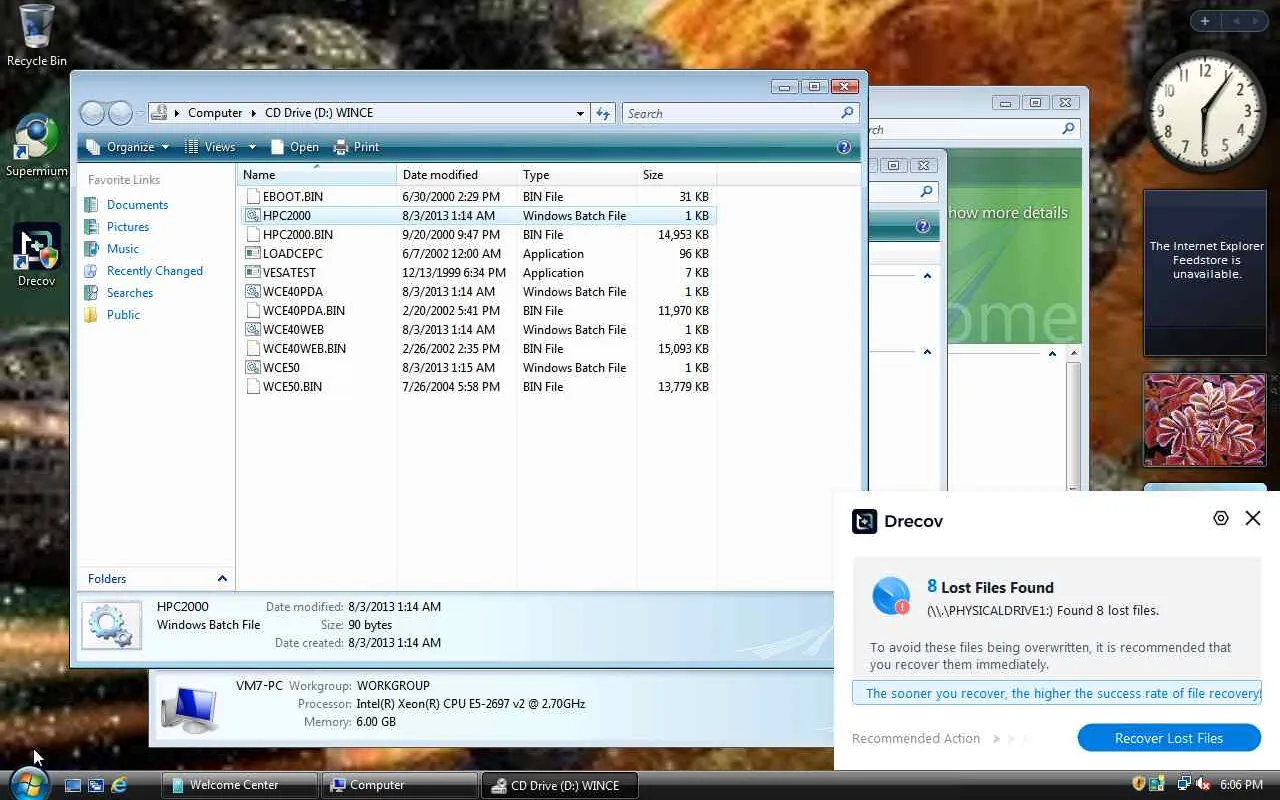Open explorer help question mark icon
Screen dimensions: 1280x800
(x=844, y=147)
